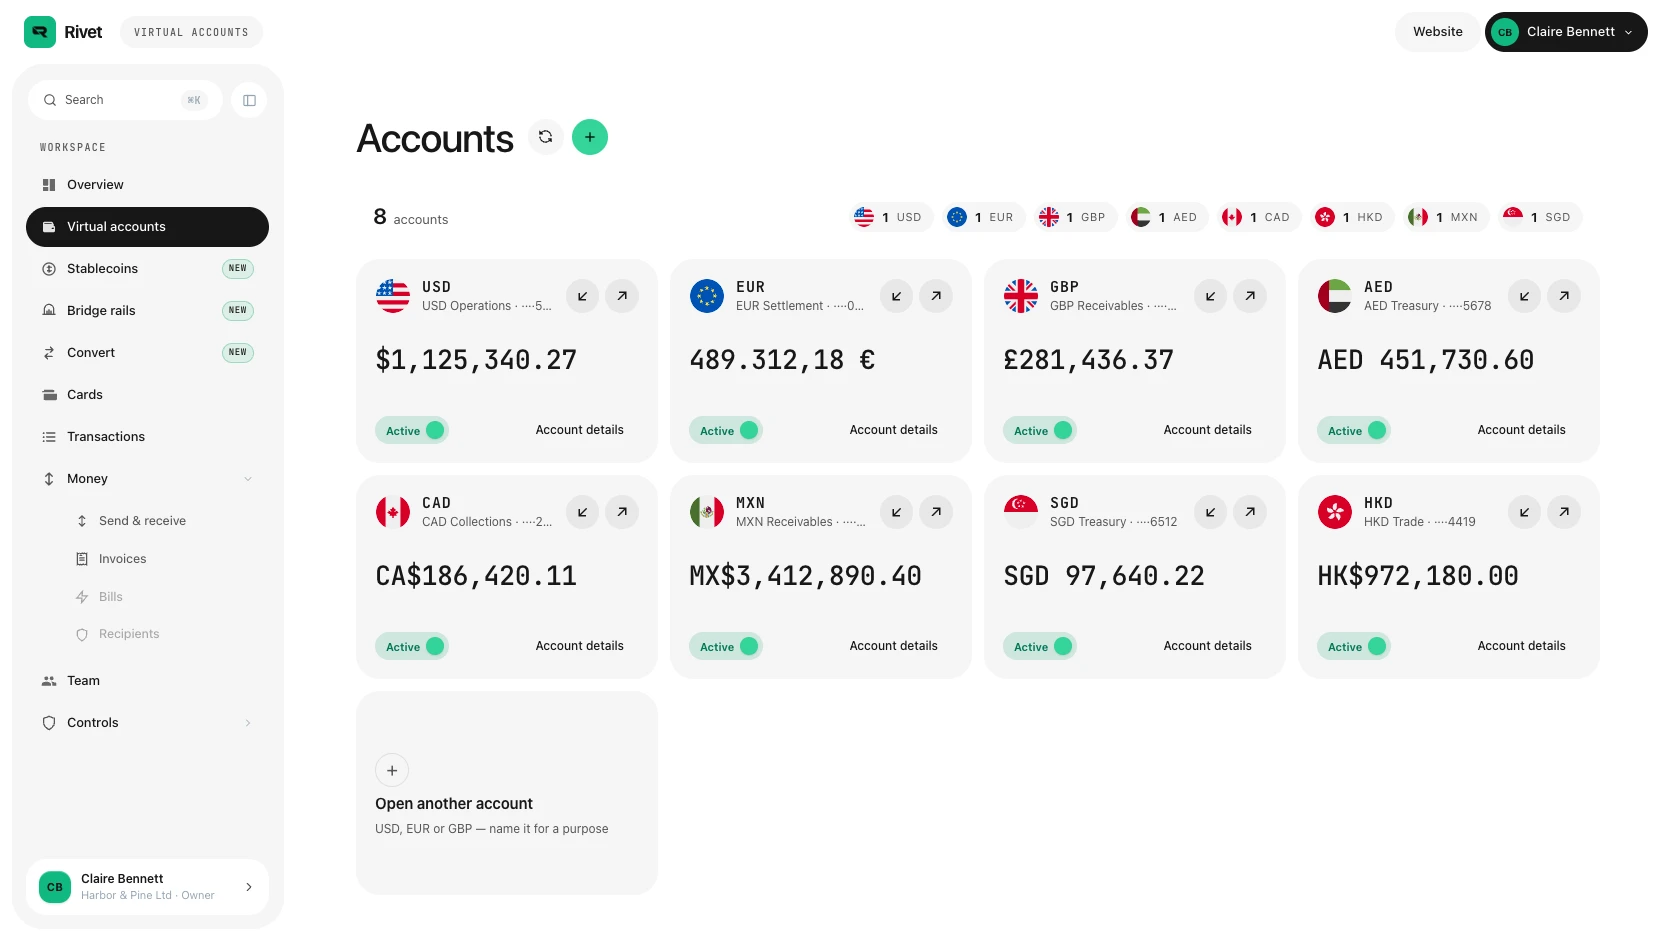Click the refresh accounts icon
The width and height of the screenshot is (1672, 941).
click(546, 137)
